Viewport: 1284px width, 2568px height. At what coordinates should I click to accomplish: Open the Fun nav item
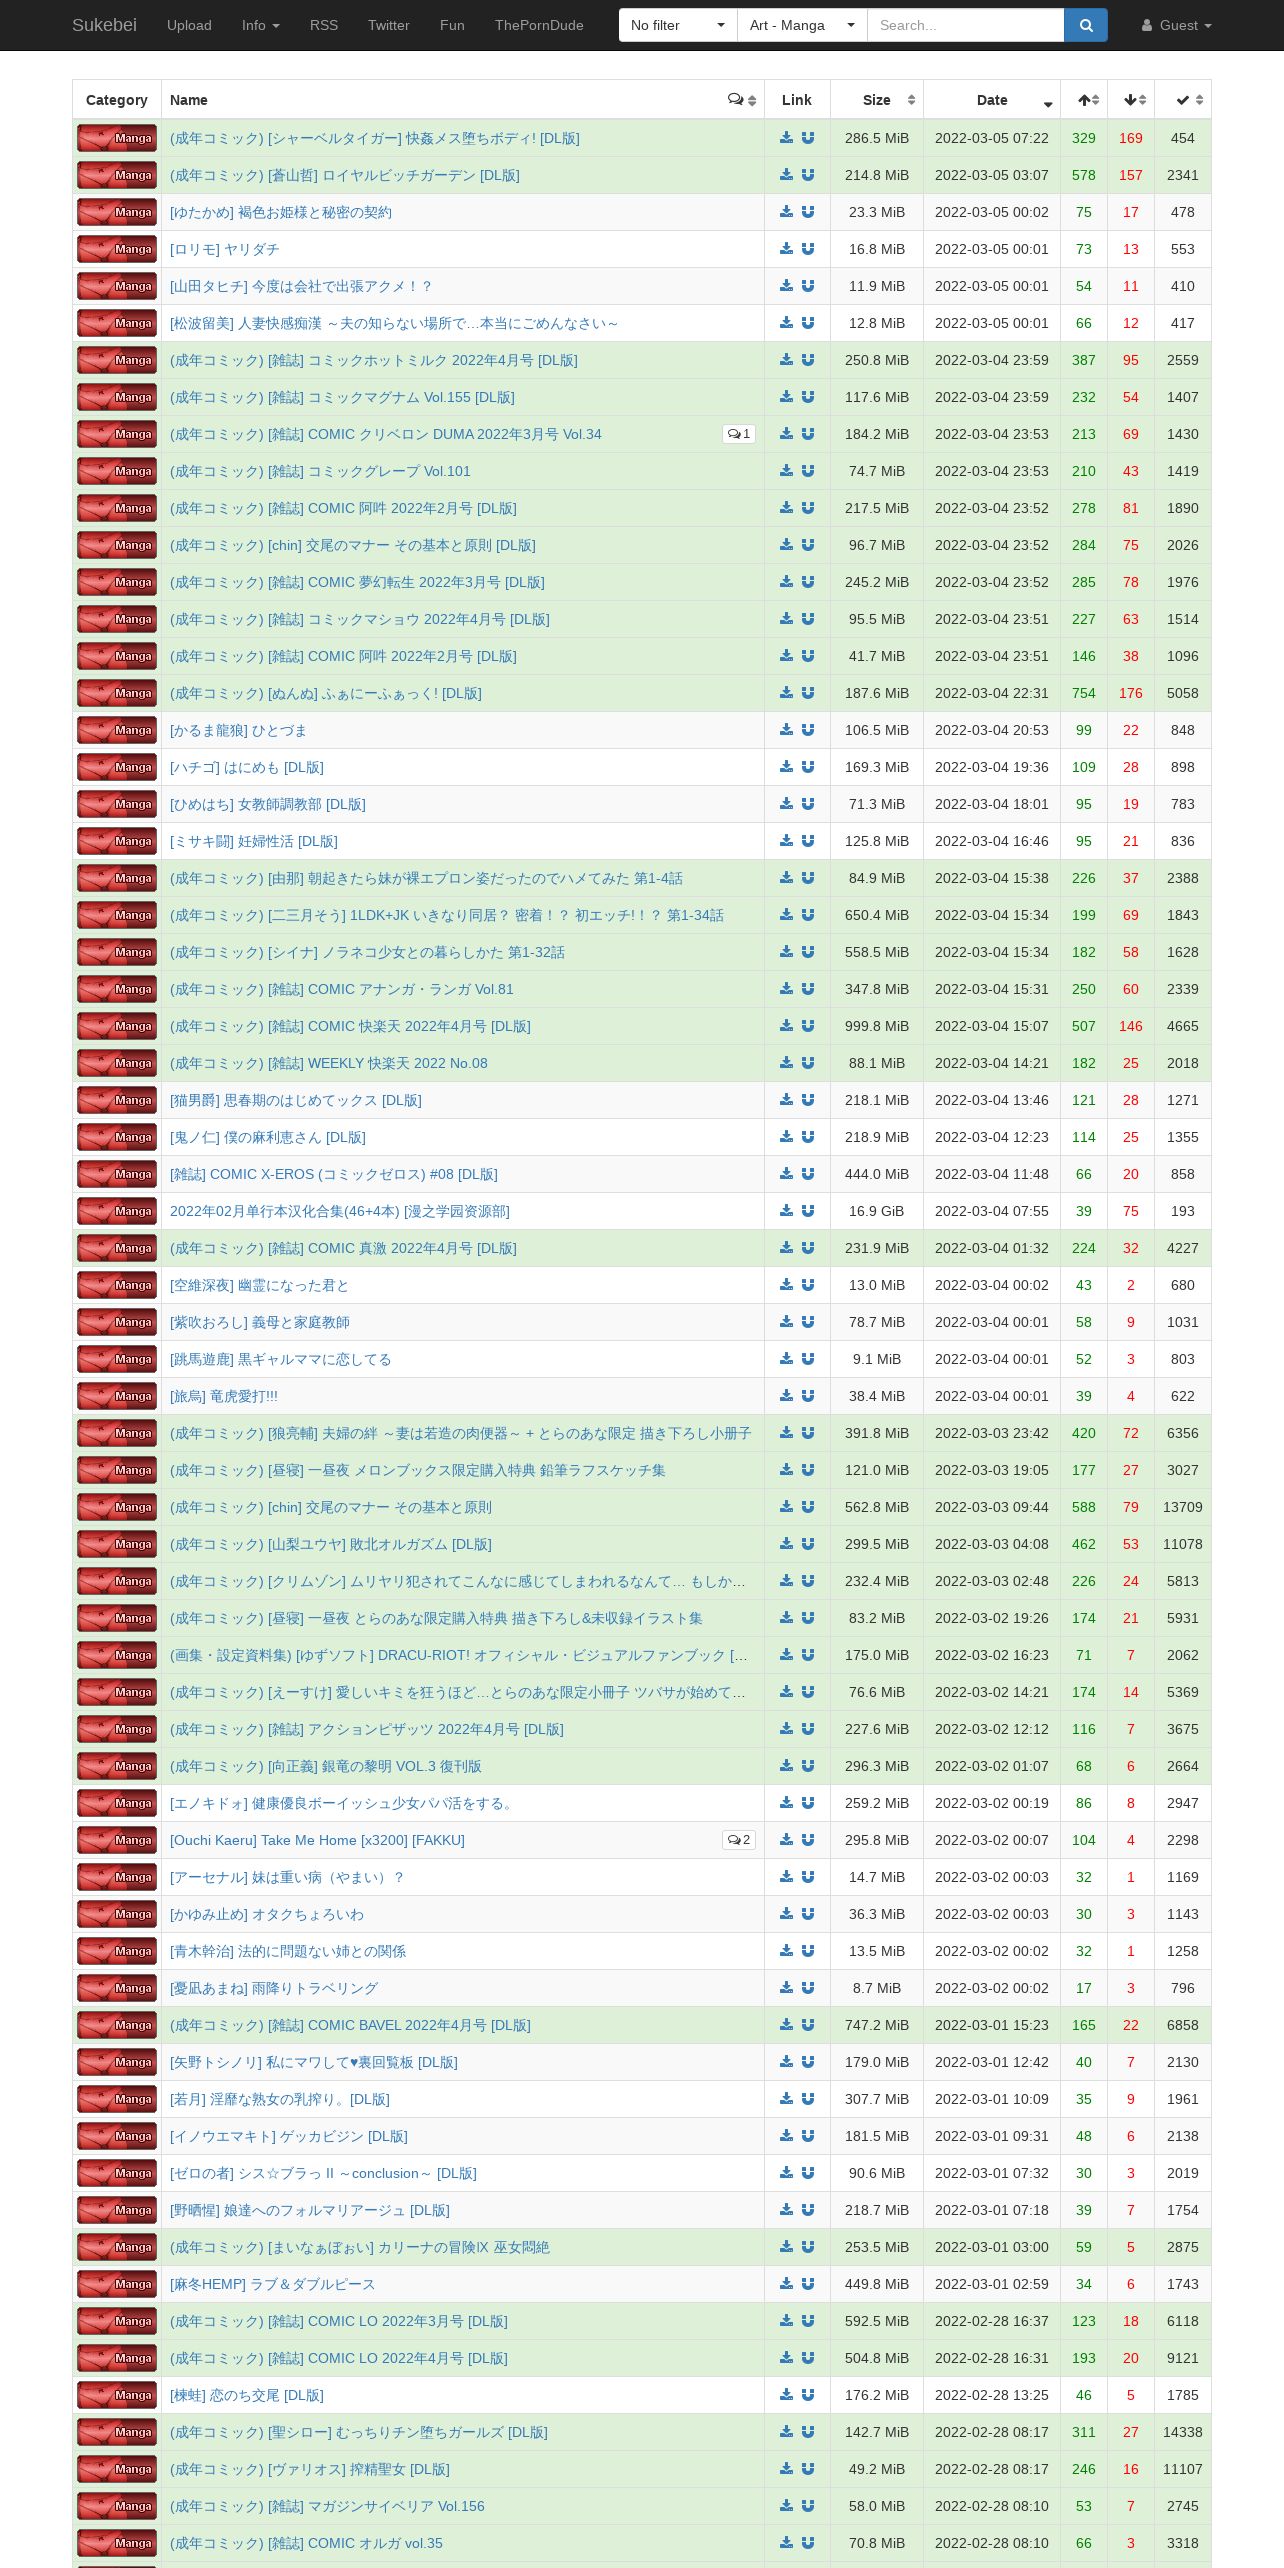[x=452, y=25]
